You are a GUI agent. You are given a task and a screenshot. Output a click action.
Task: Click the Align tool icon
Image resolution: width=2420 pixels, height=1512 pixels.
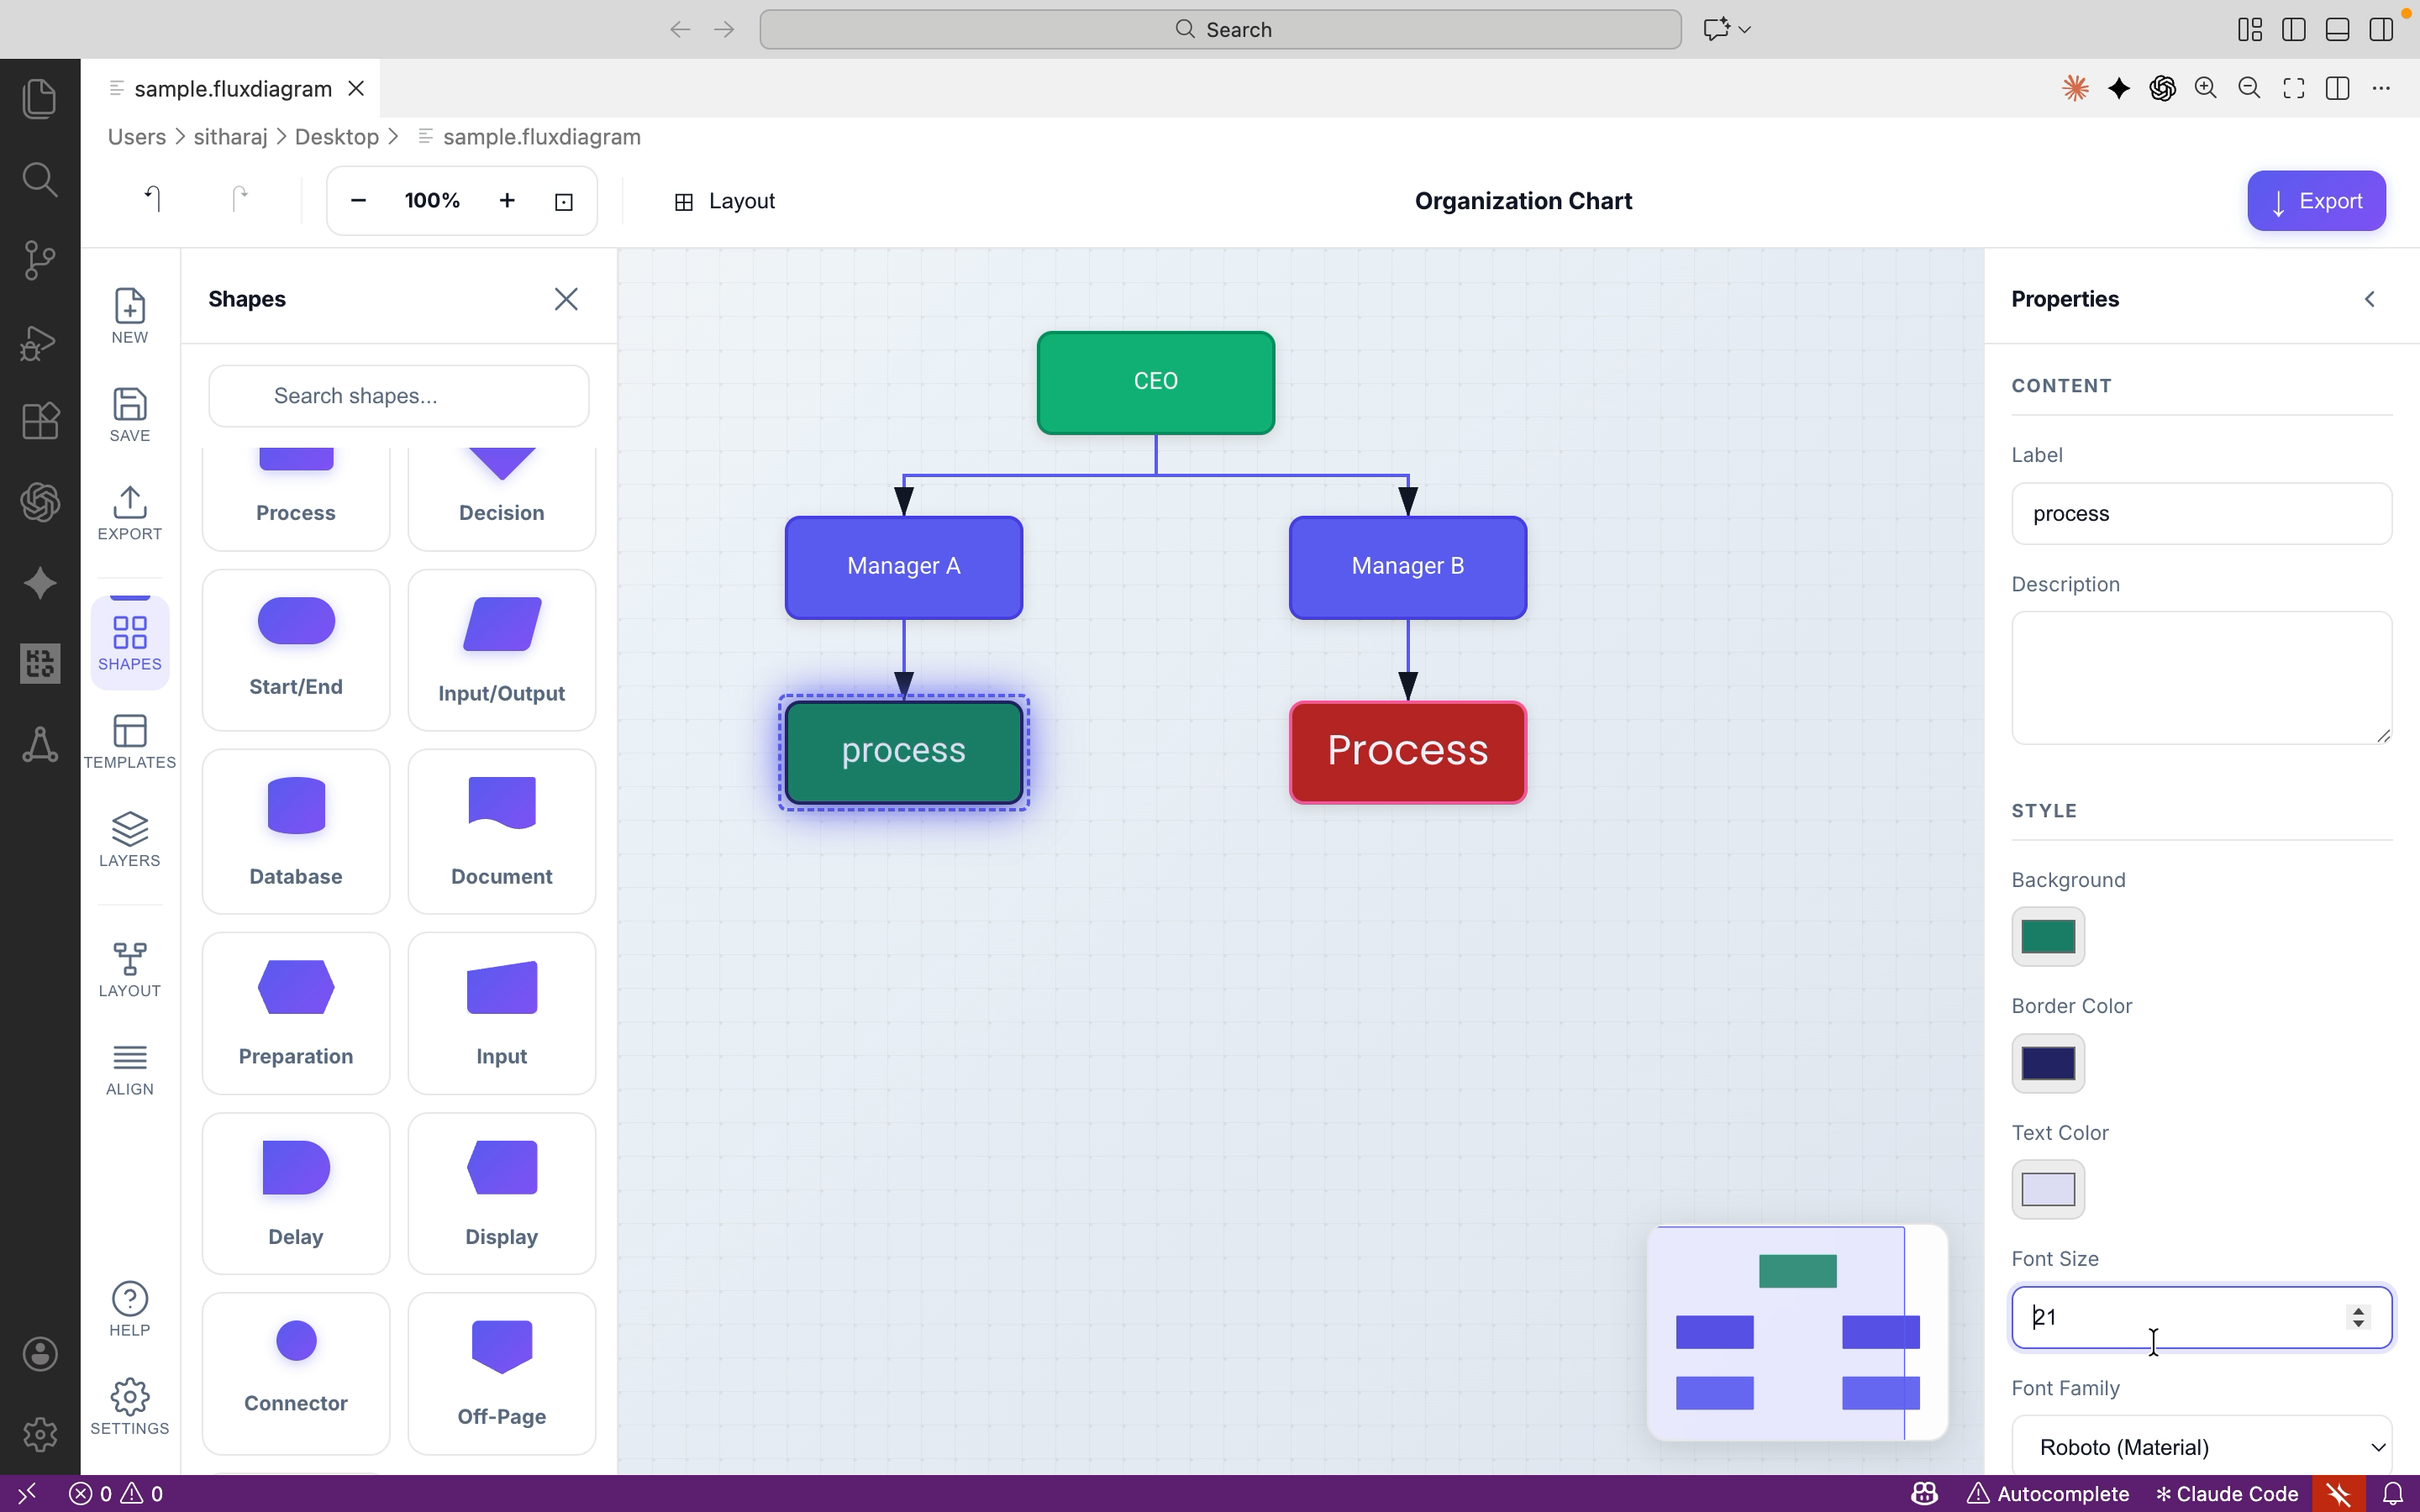pos(129,1068)
